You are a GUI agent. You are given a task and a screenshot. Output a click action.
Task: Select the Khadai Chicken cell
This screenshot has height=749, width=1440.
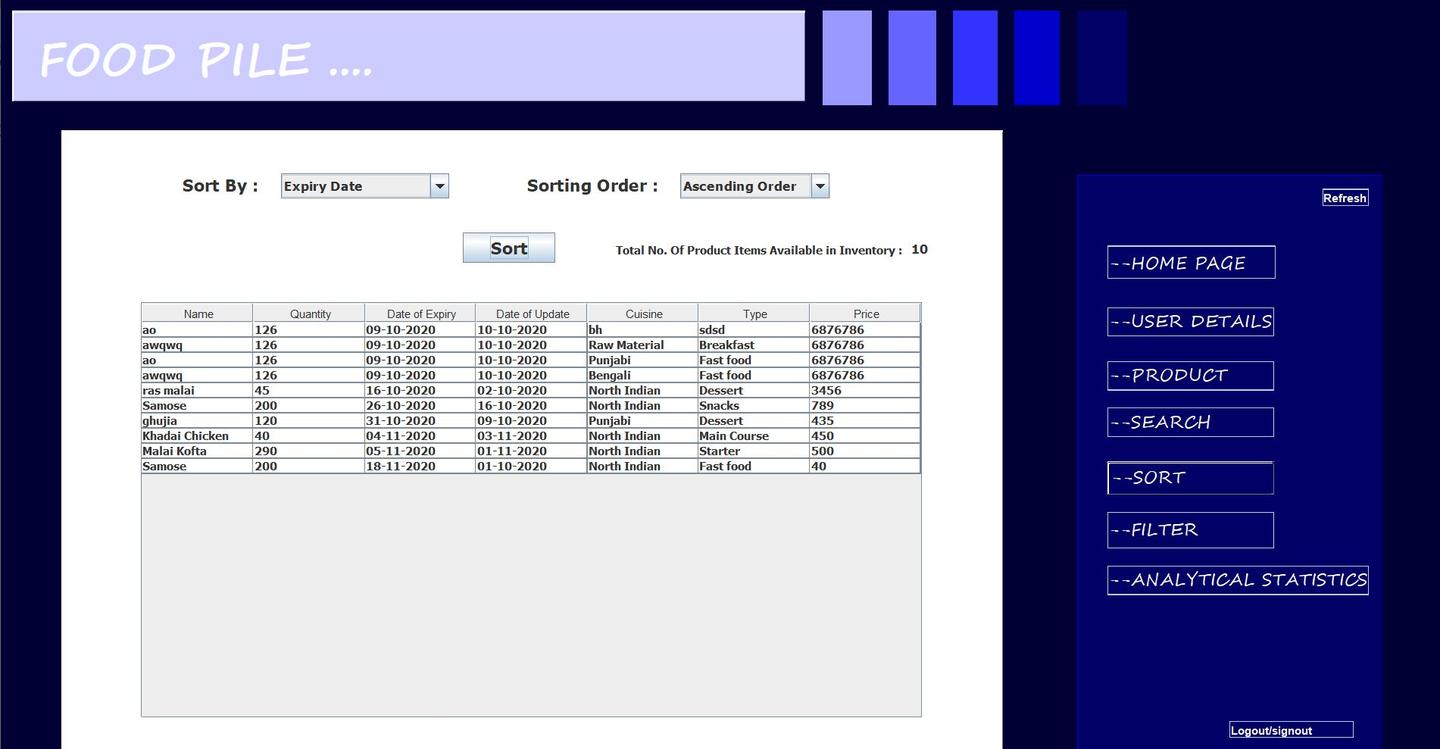(197, 435)
